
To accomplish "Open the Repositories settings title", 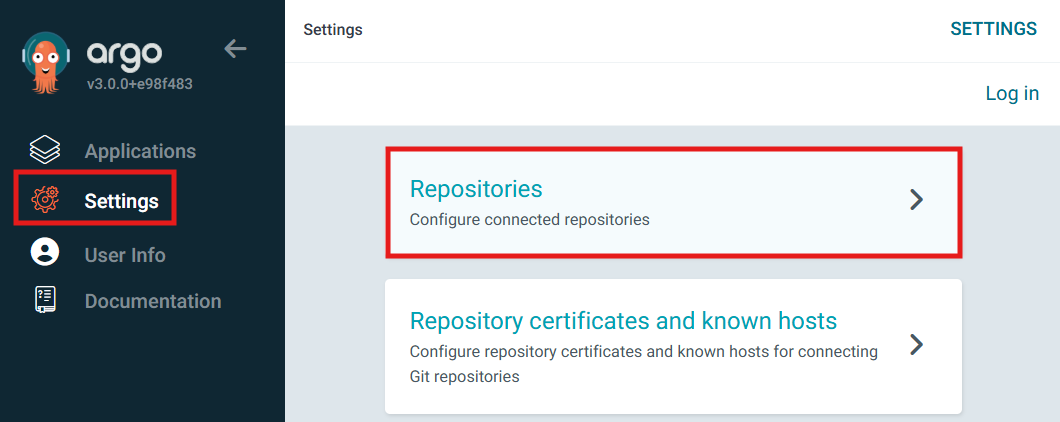I will 476,189.
